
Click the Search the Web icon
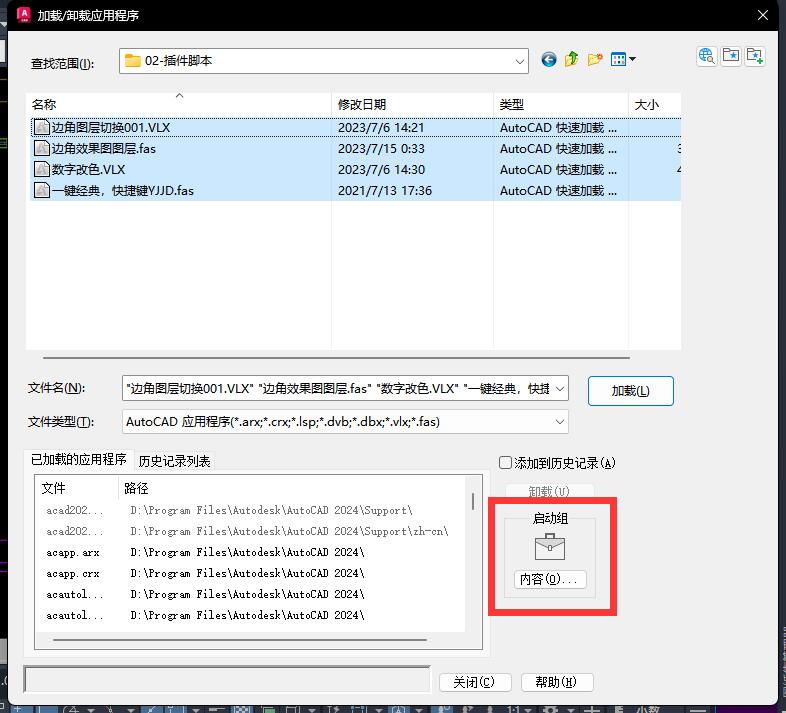point(707,56)
